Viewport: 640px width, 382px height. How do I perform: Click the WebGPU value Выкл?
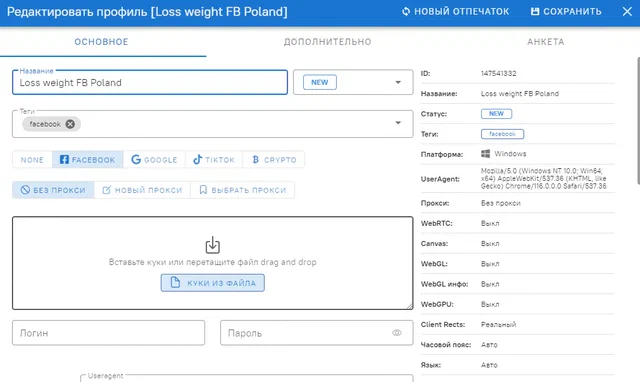pos(490,304)
